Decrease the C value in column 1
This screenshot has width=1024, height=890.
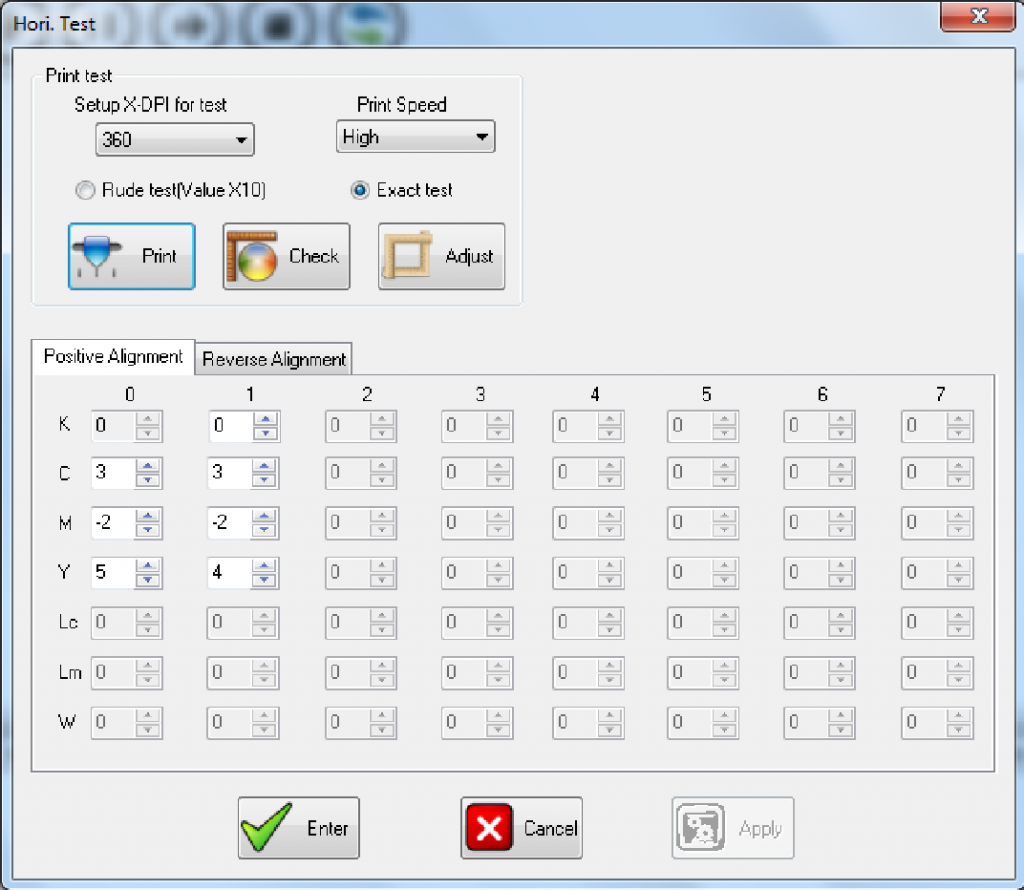264,480
